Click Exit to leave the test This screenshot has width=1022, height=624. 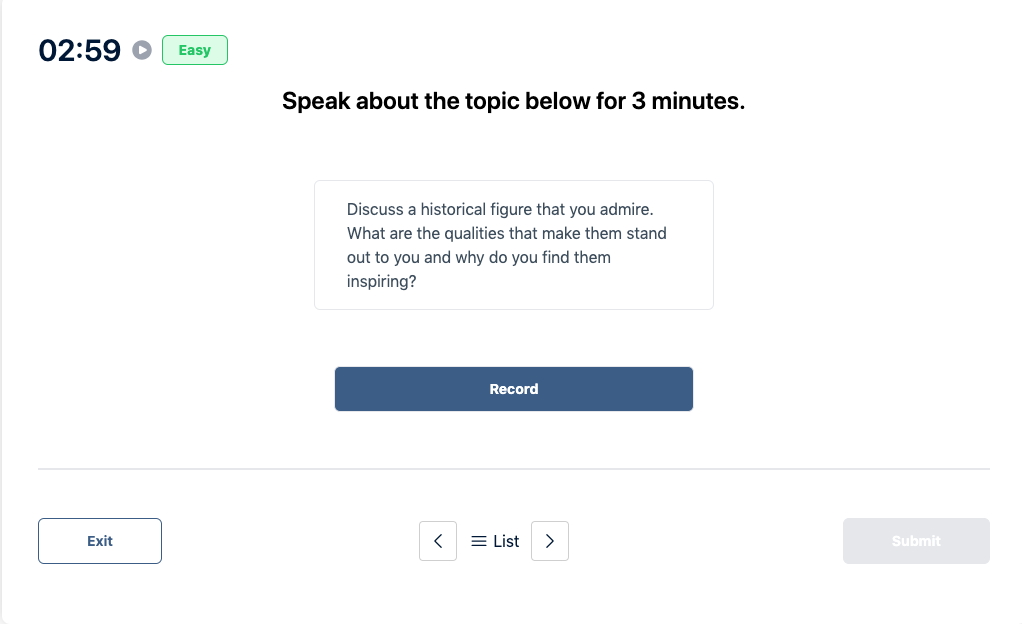[99, 540]
